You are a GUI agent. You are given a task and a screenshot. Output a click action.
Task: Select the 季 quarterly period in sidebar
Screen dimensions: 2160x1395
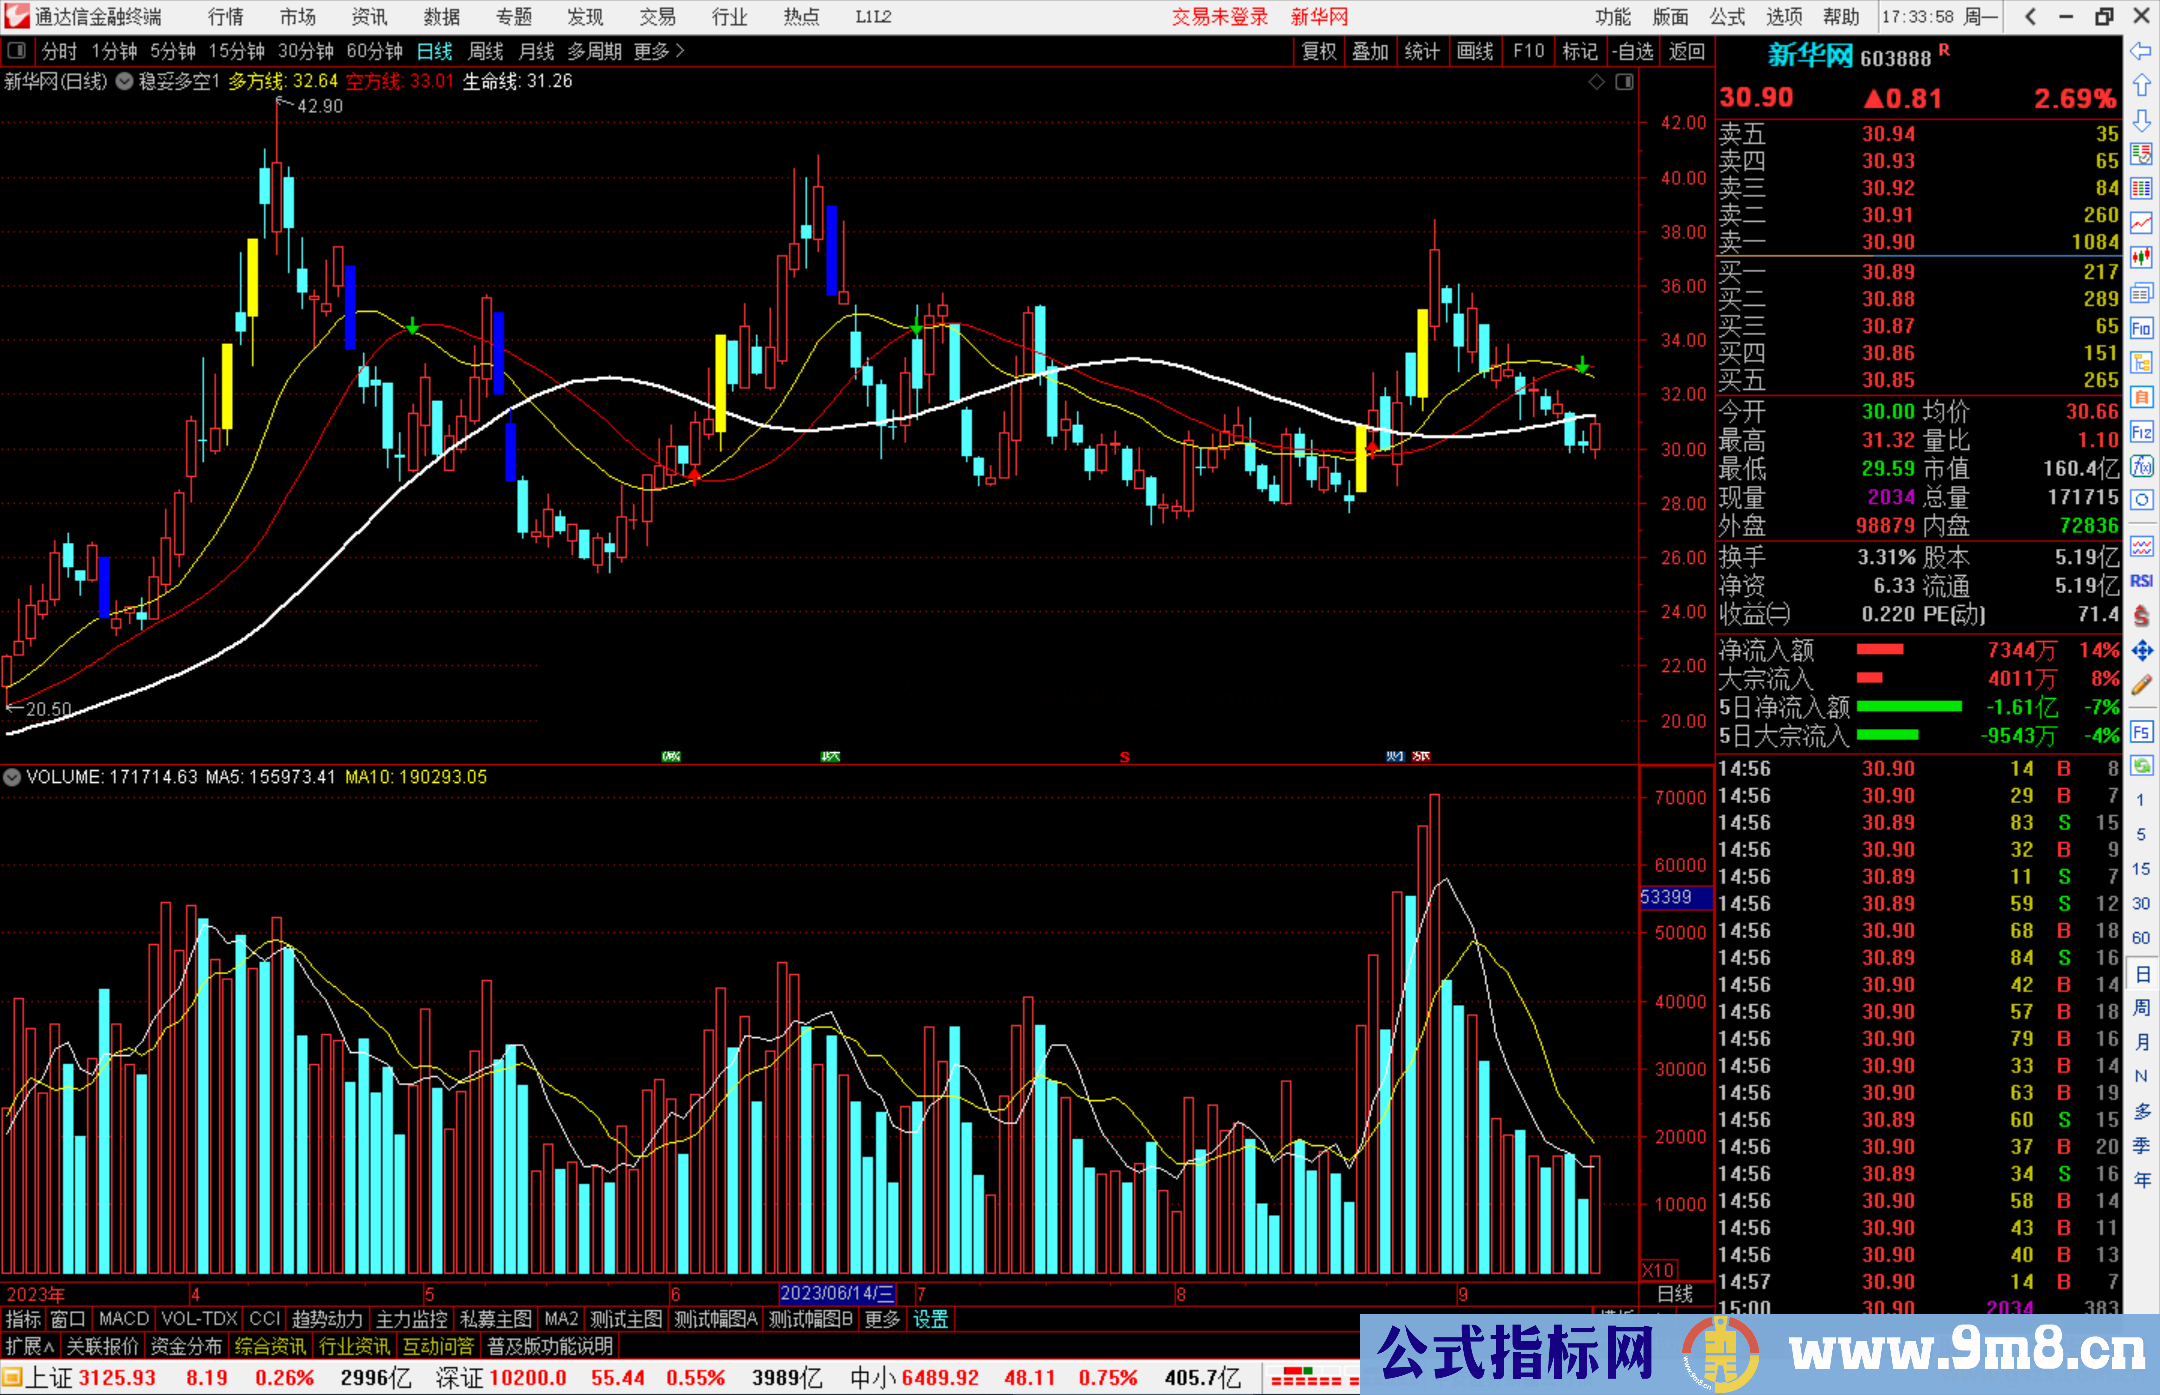coord(2141,1146)
